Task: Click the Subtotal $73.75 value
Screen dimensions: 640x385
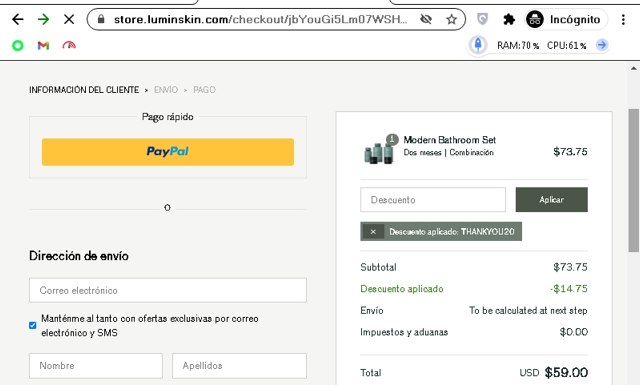Action: point(570,267)
